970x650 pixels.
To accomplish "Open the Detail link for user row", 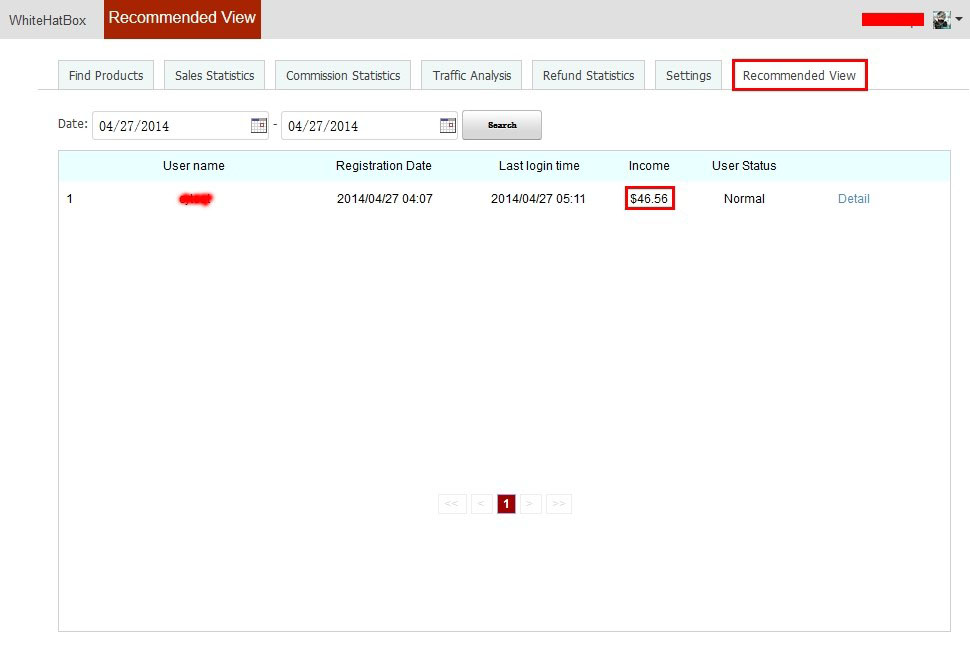I will (853, 199).
